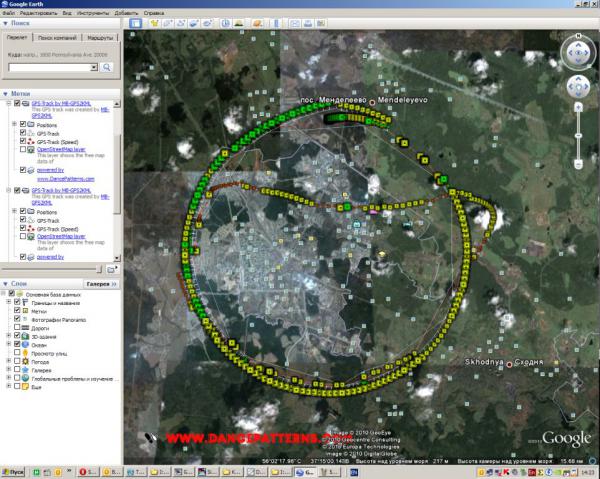Click the Record a Tour toolbar icon

click(x=207, y=23)
